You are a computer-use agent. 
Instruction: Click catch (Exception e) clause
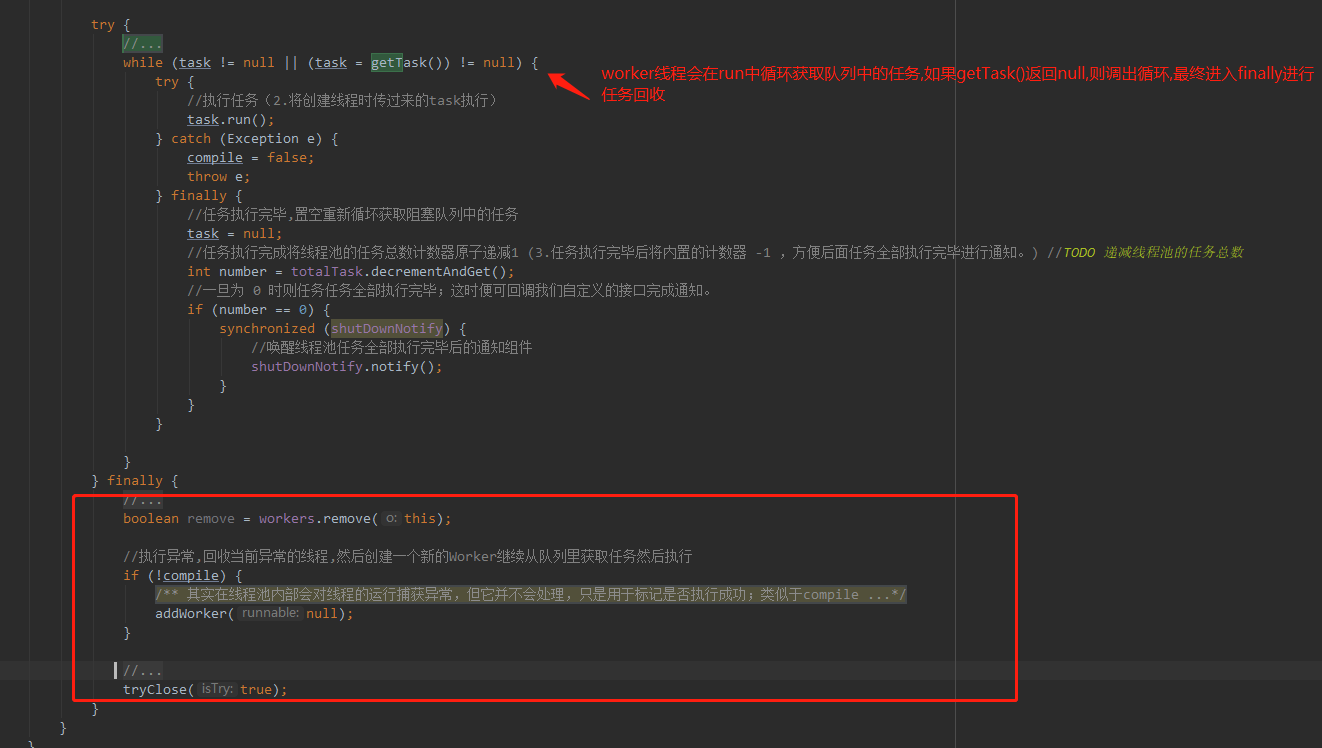(255, 138)
